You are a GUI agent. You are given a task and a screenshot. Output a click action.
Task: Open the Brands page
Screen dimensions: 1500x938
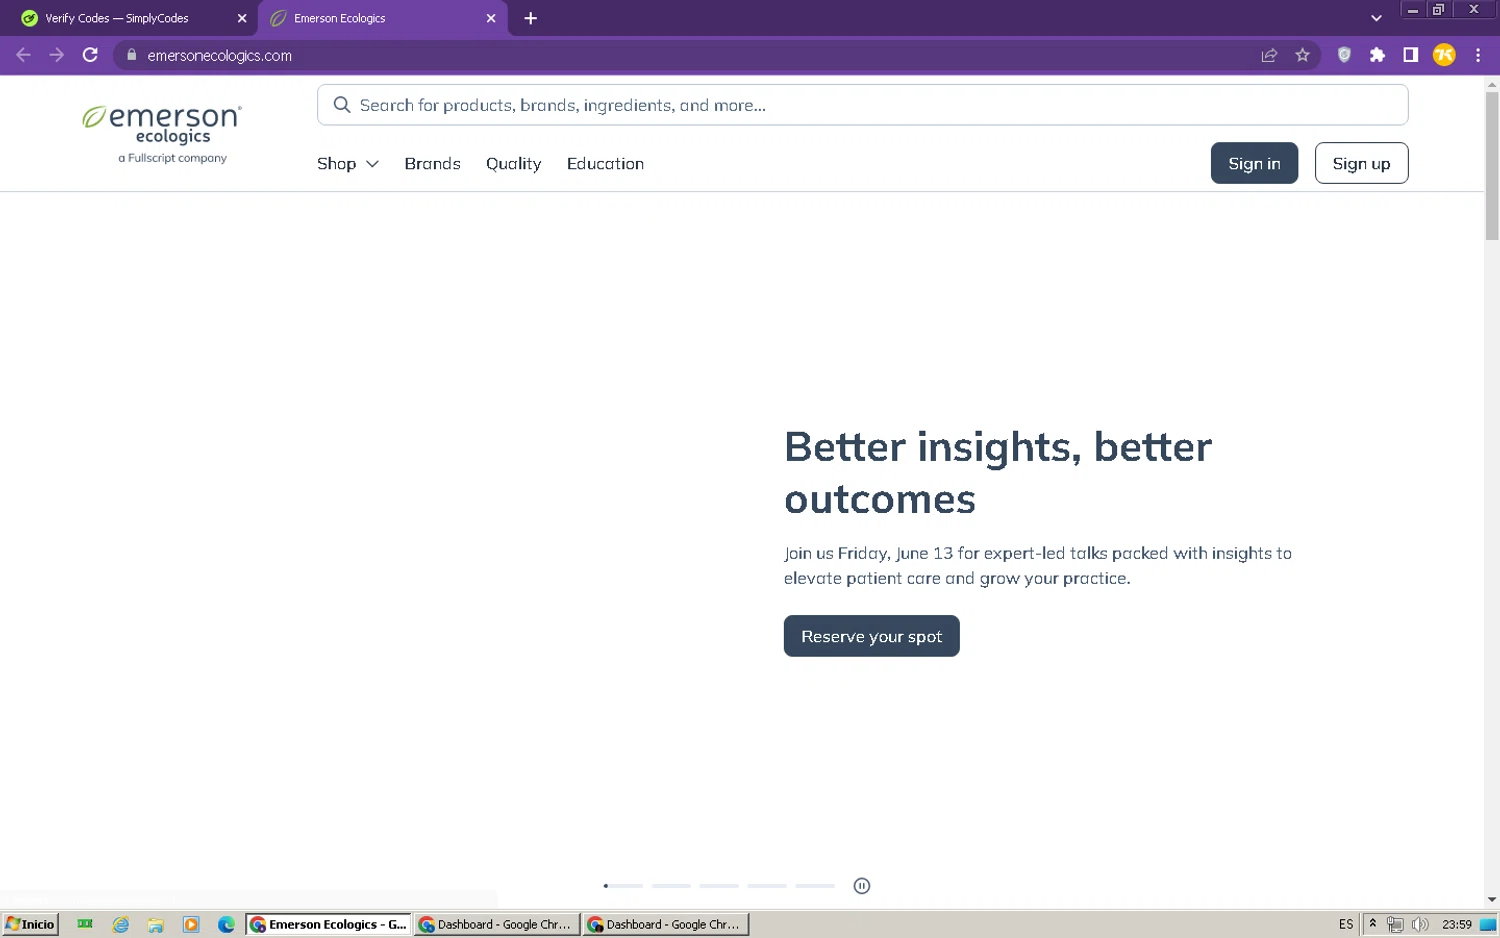432,164
